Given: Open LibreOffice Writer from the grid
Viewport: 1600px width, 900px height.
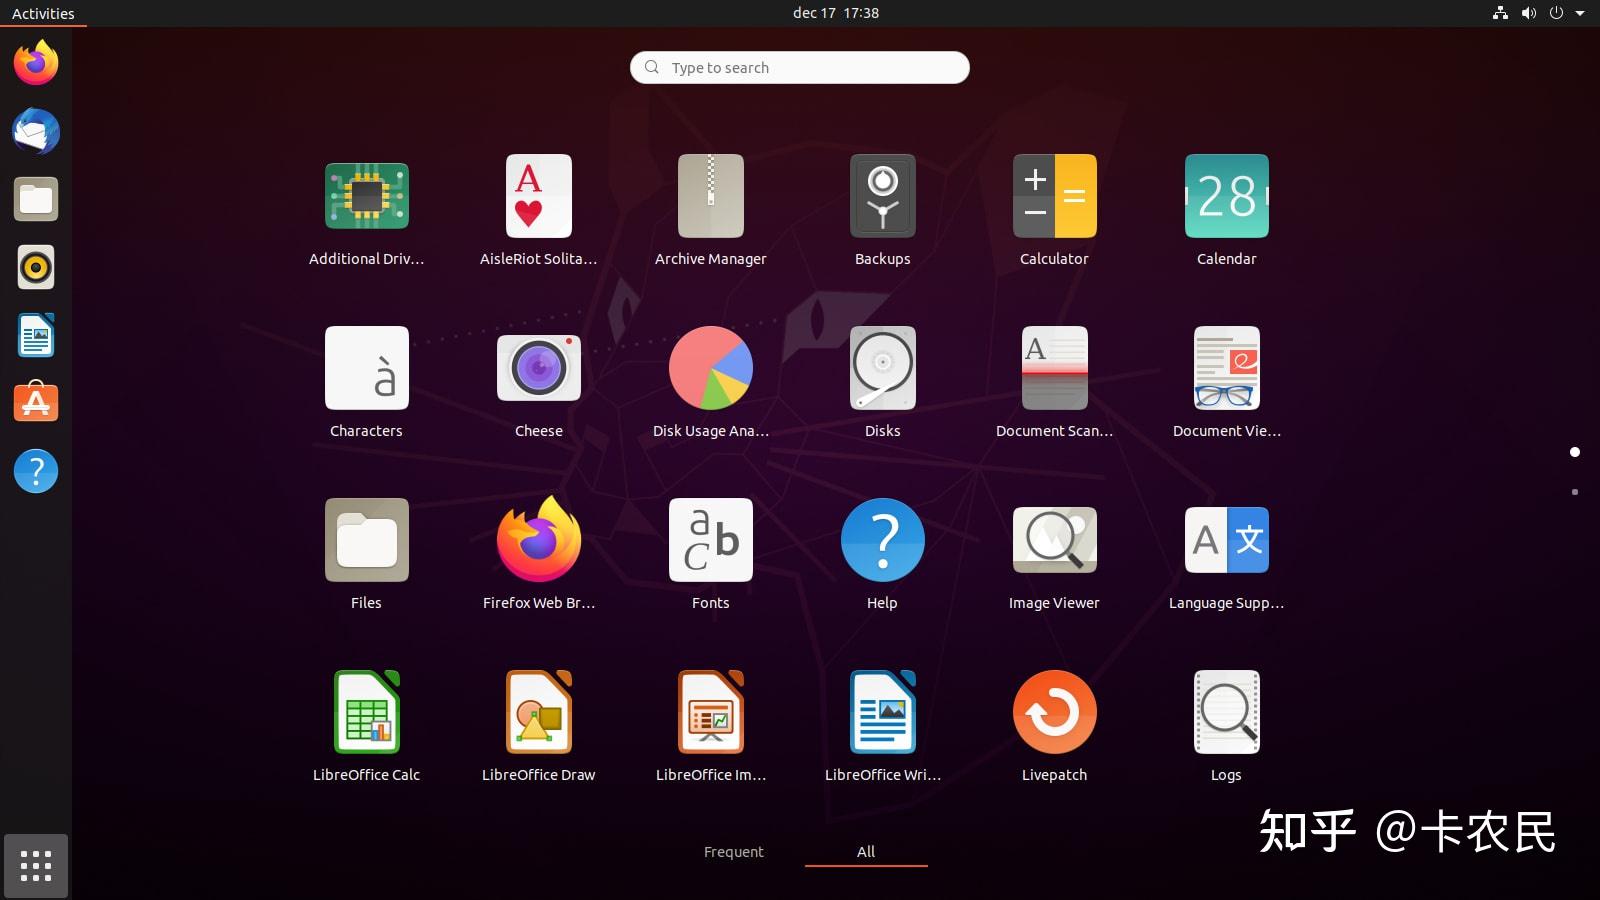Looking at the screenshot, I should [883, 712].
